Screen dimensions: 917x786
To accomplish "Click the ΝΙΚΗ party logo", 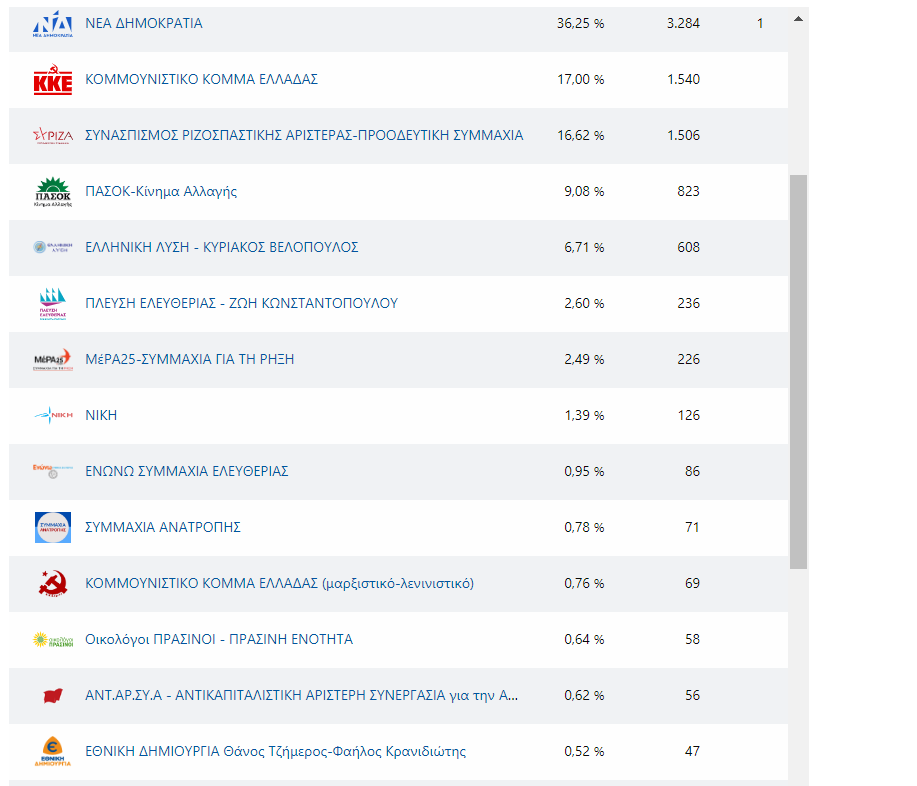I will (53, 416).
